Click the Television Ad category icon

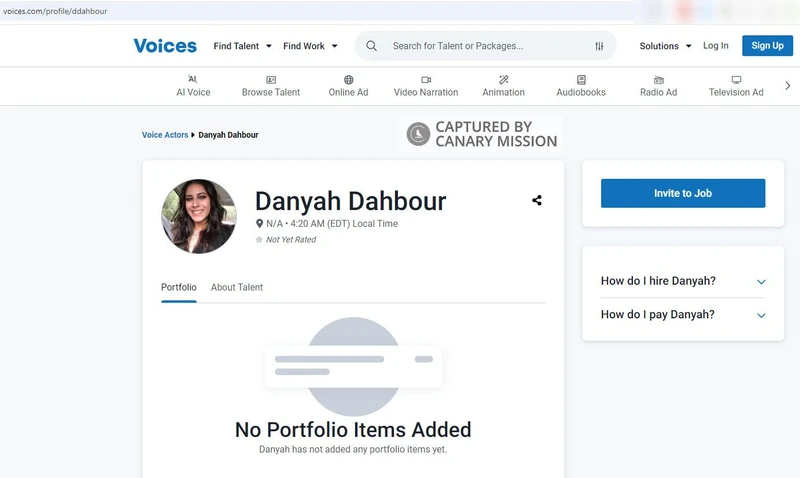coord(736,80)
